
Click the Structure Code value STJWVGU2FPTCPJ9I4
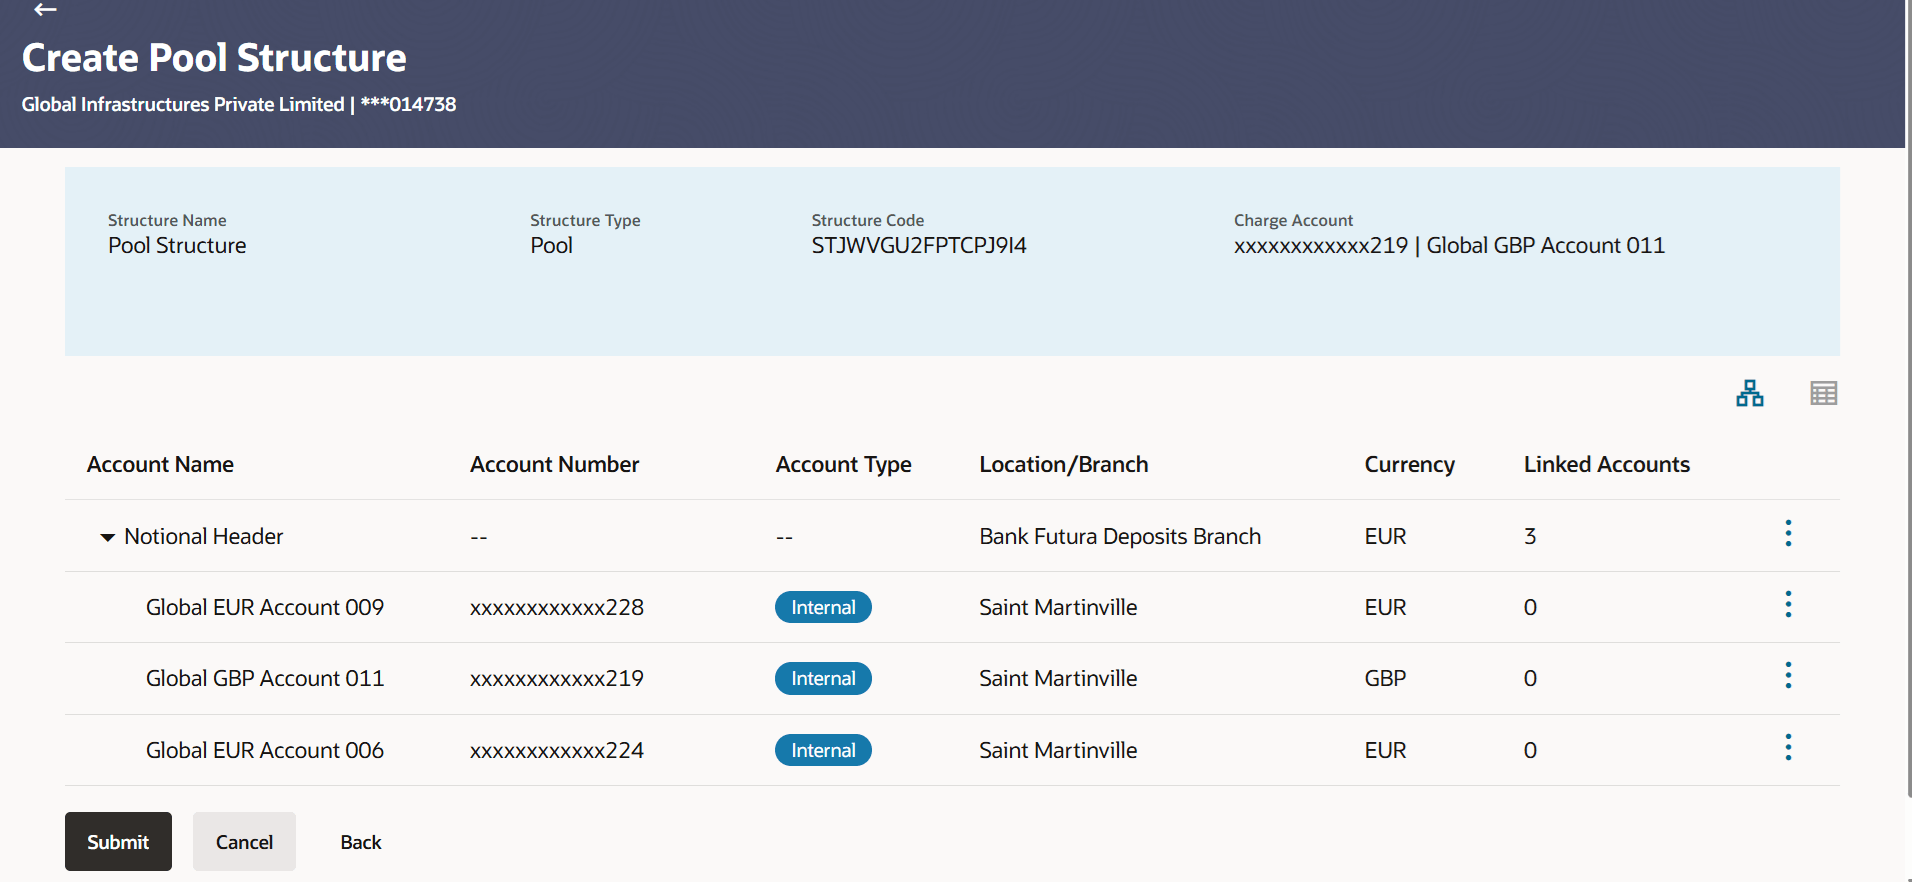click(918, 246)
